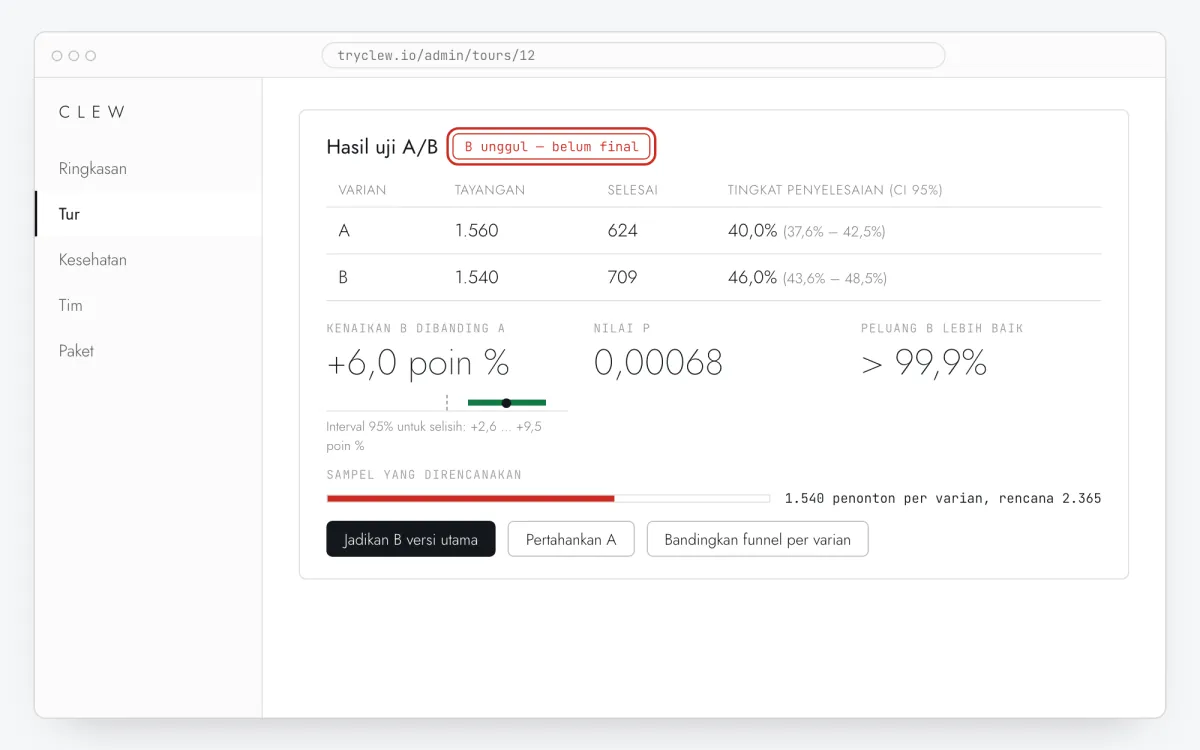Click the VARIAN column header
Screen dimensions: 1200x750
(x=362, y=190)
